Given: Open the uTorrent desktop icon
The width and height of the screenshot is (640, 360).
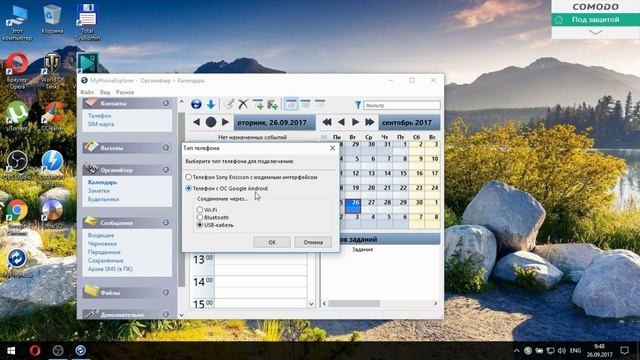Looking at the screenshot, I should (17, 116).
